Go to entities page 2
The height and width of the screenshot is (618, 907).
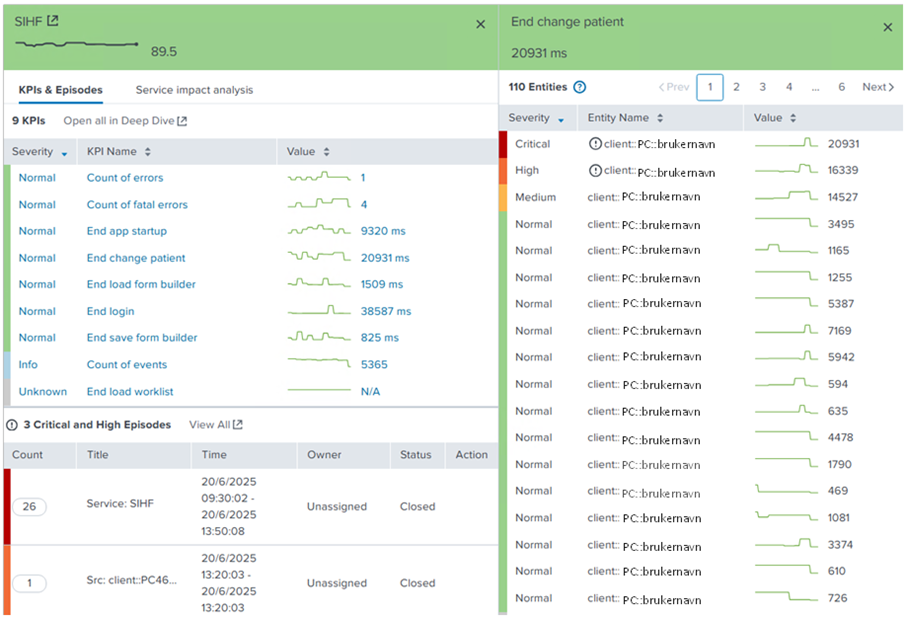(736, 87)
